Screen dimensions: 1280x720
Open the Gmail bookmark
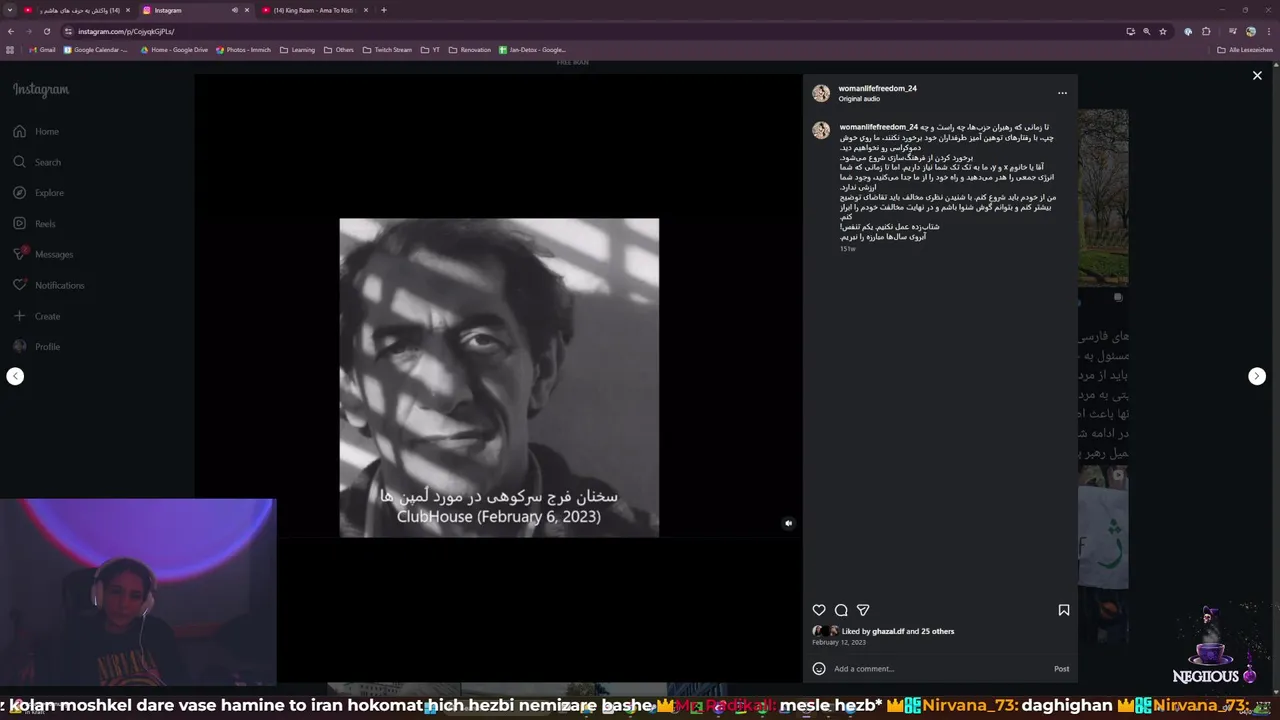(x=42, y=49)
